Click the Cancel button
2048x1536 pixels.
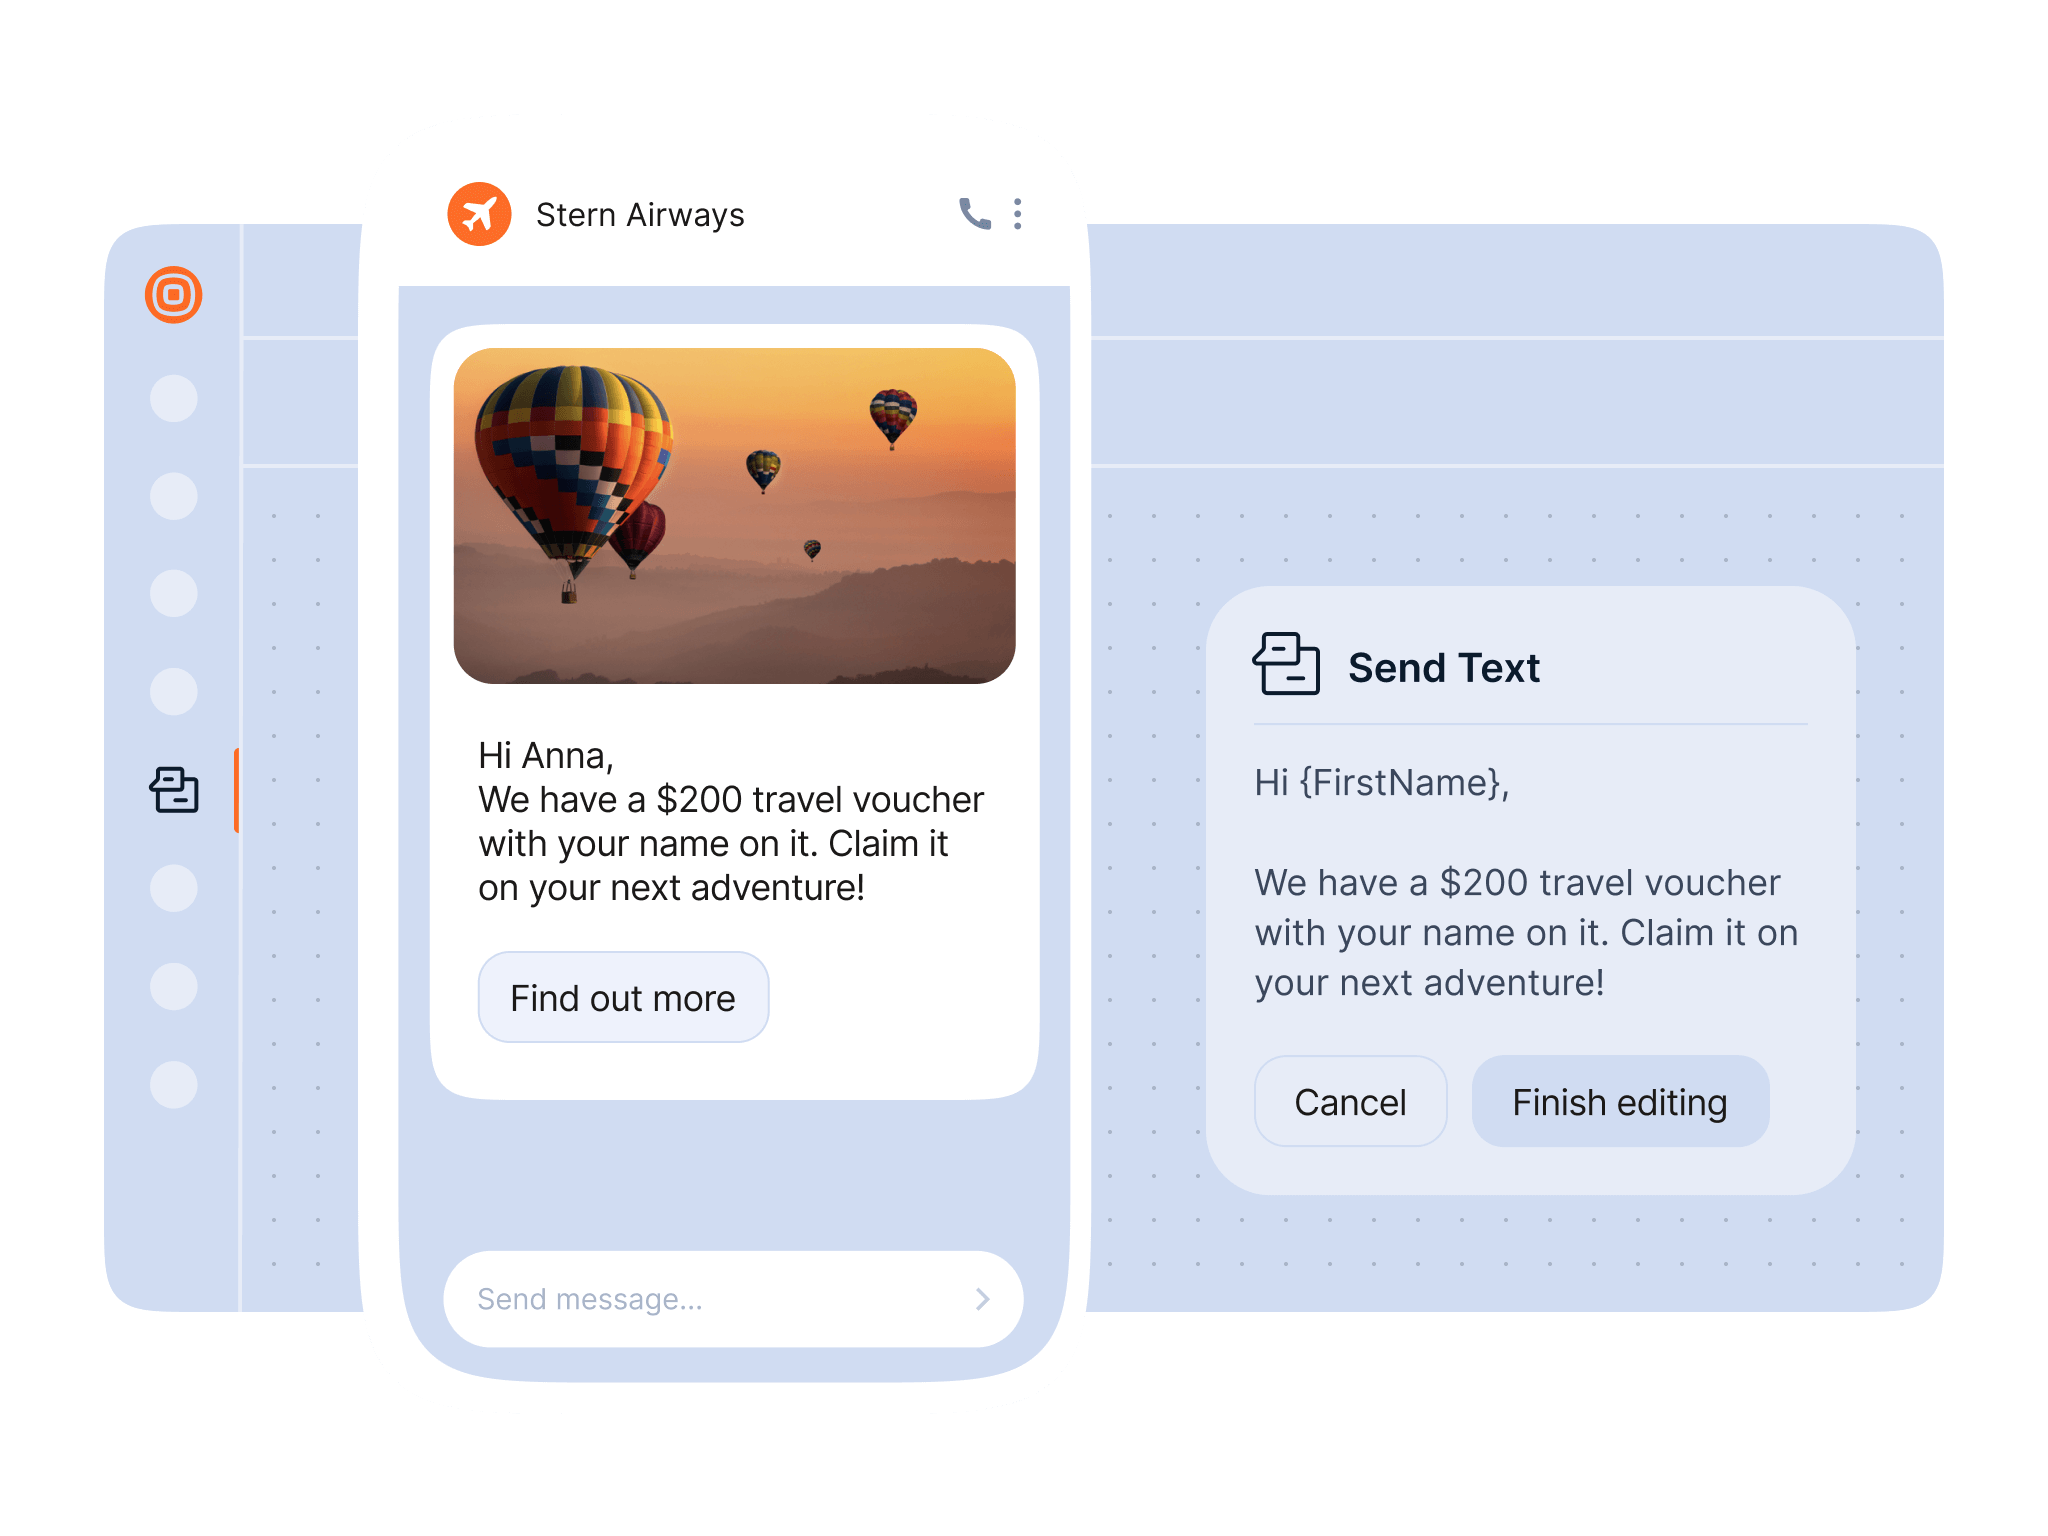point(1351,1102)
